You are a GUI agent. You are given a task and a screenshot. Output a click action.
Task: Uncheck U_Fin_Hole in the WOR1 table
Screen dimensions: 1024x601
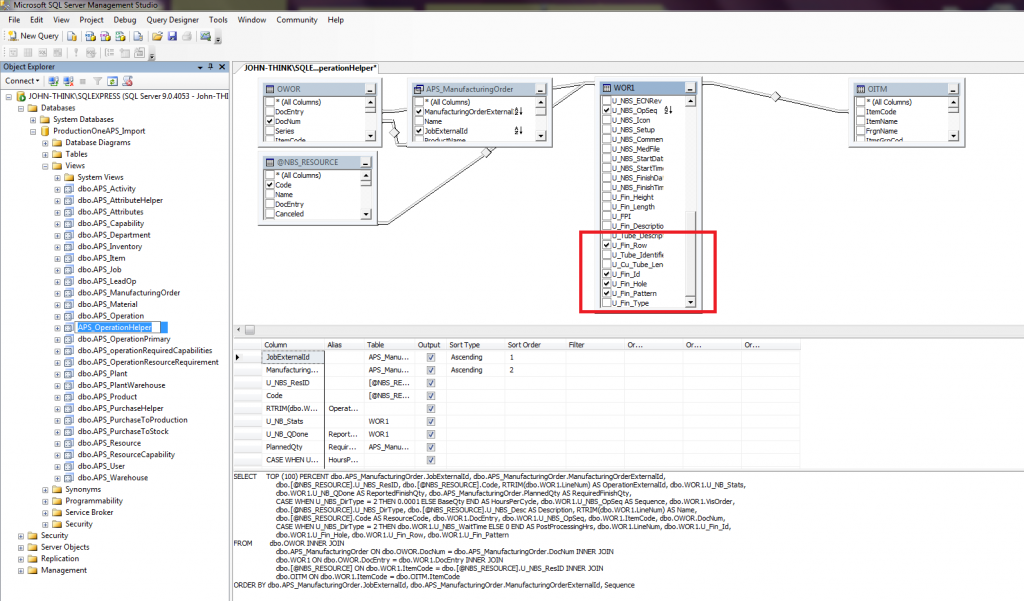606,284
